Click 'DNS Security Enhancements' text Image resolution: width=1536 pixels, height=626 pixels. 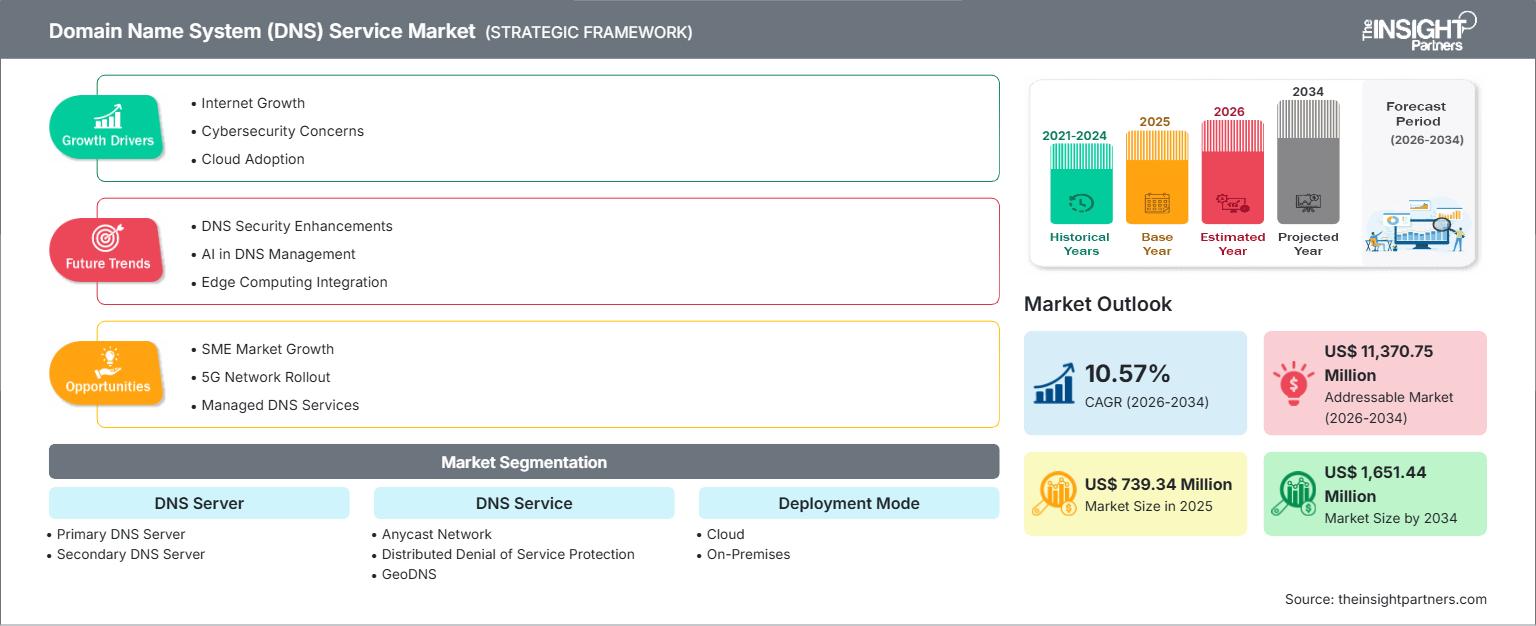pos(297,226)
